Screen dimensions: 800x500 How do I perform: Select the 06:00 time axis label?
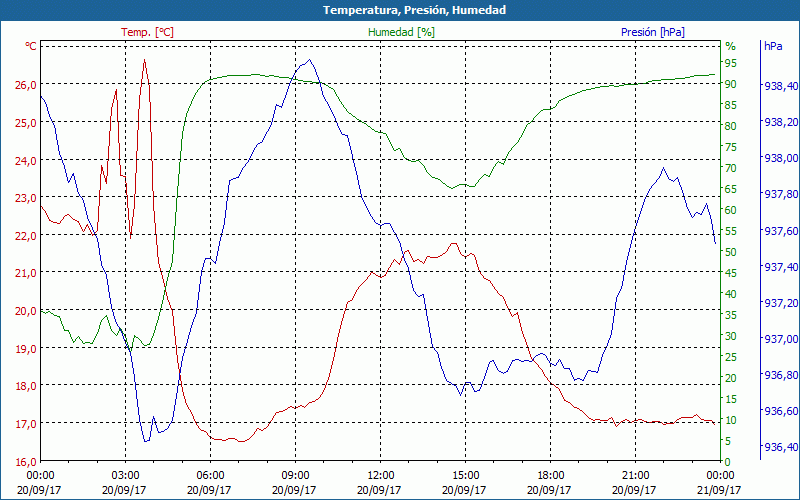(210, 476)
